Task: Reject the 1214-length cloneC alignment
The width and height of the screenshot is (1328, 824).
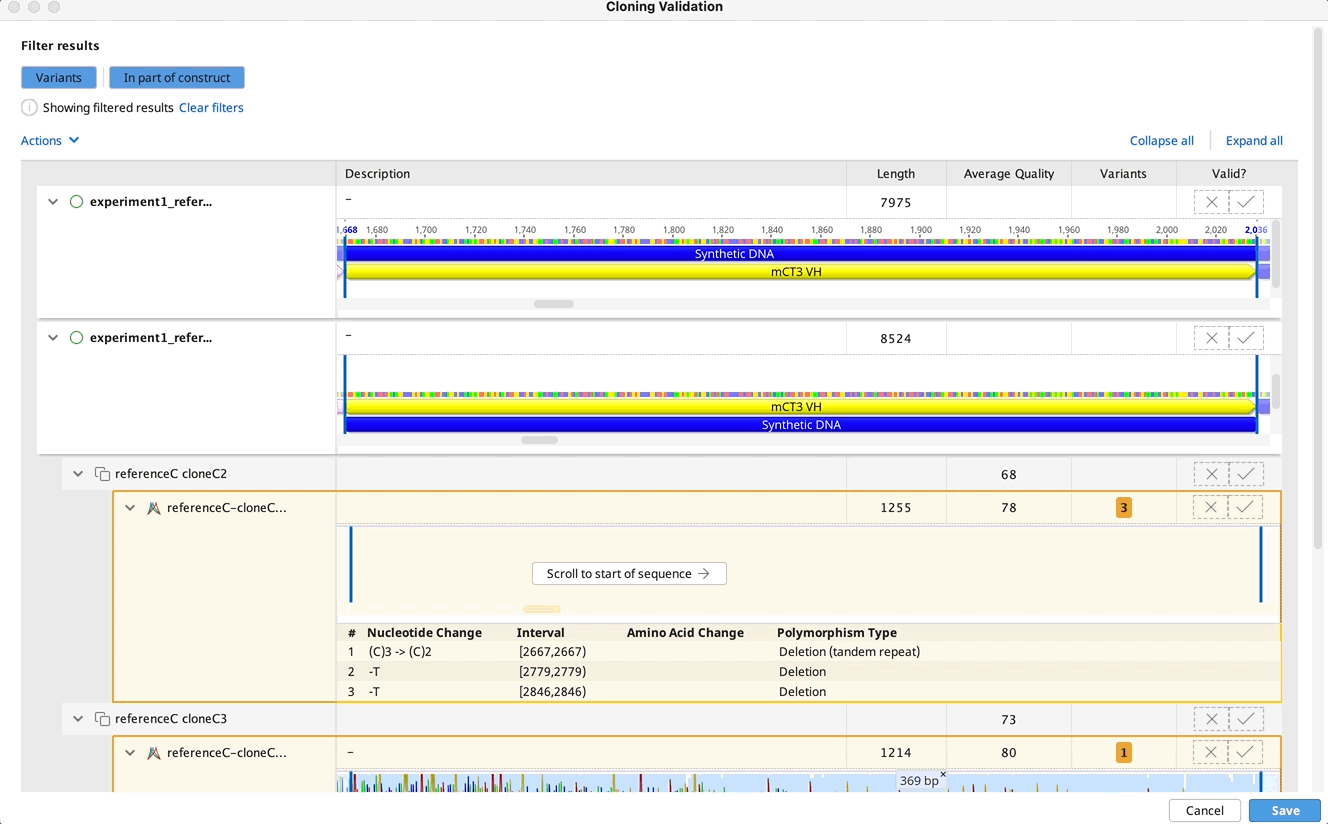Action: tap(1210, 752)
